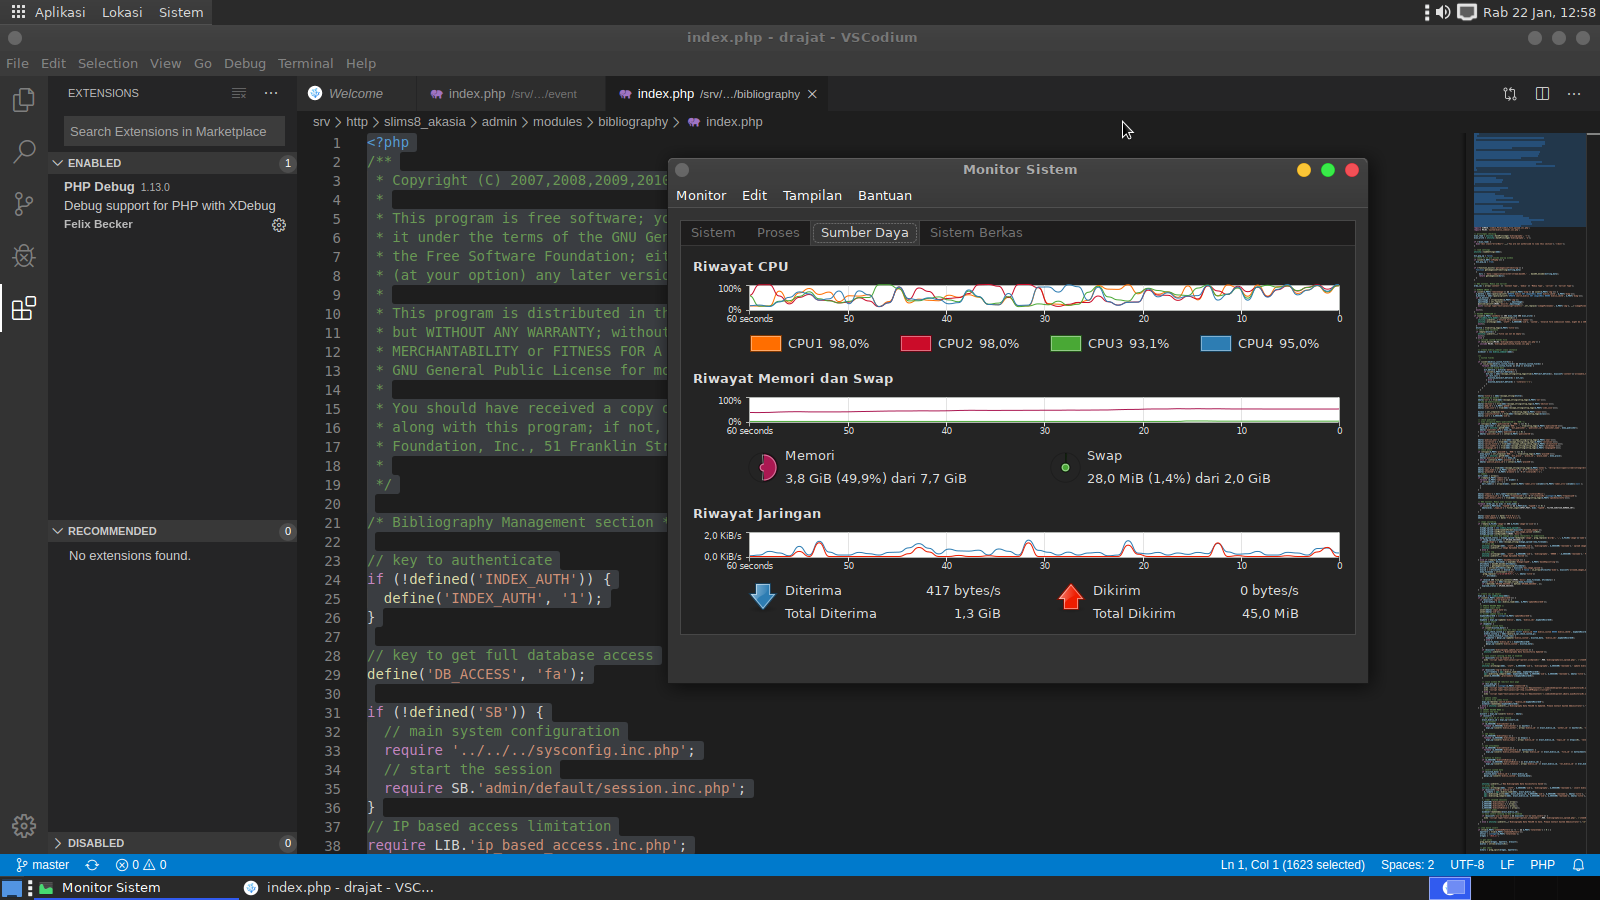
Task: Open VSCodium Terminal menu
Action: pos(305,63)
